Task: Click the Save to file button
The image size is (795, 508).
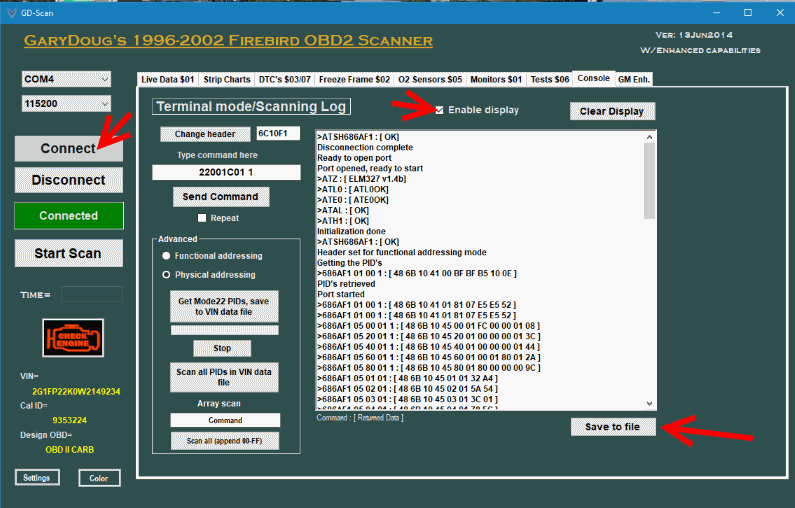Action: point(613,427)
